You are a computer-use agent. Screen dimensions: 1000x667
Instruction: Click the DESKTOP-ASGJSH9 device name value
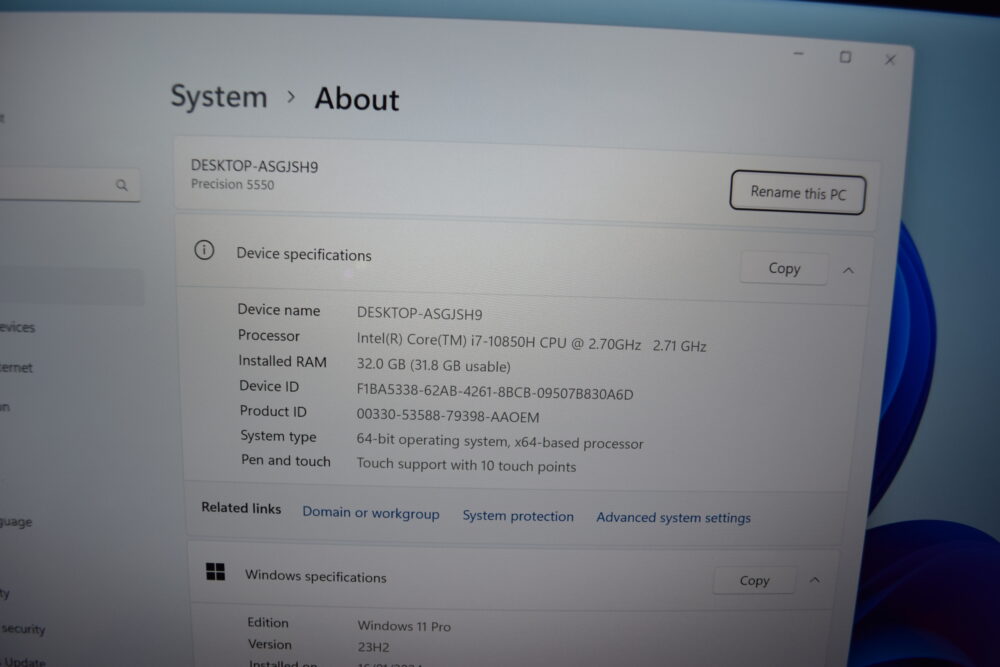coord(420,314)
